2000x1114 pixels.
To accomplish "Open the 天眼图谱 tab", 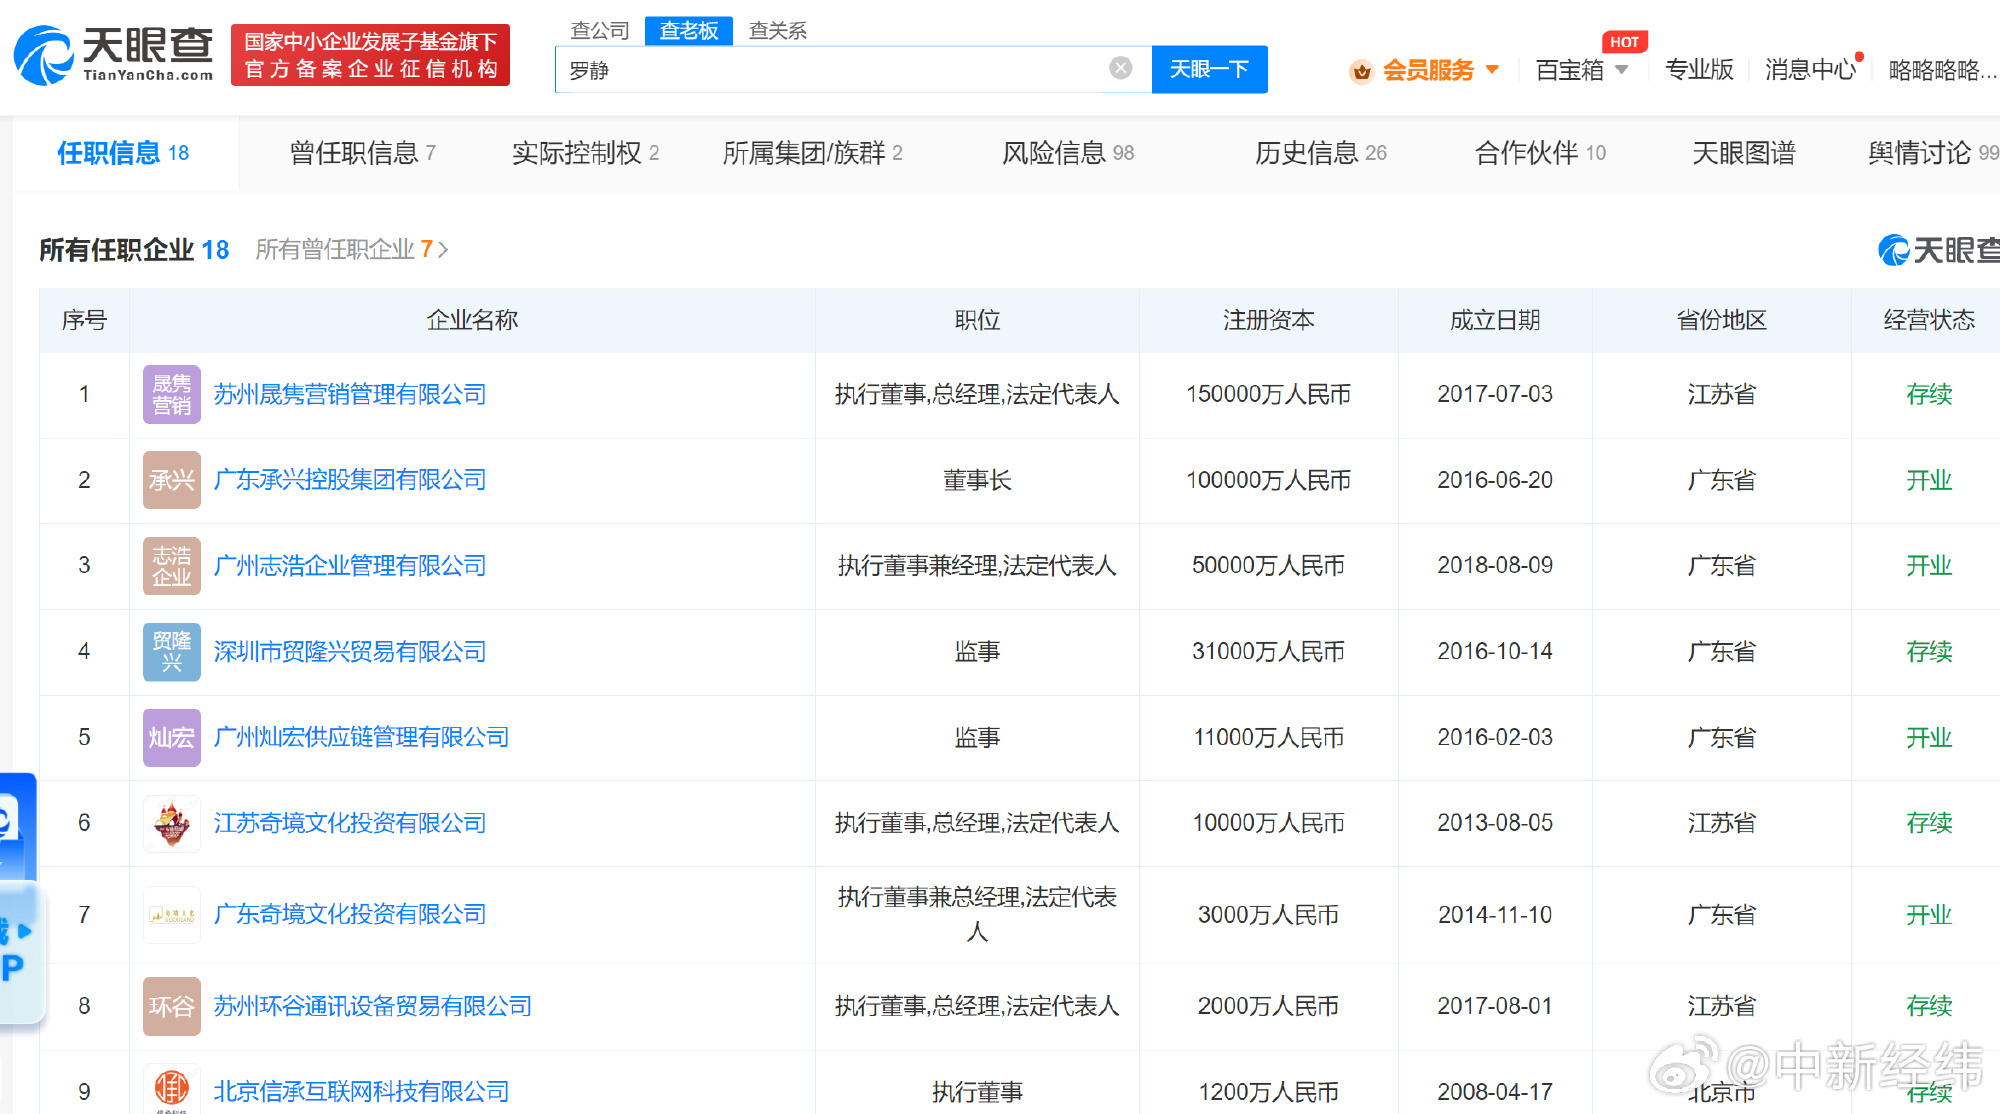I will (1744, 153).
